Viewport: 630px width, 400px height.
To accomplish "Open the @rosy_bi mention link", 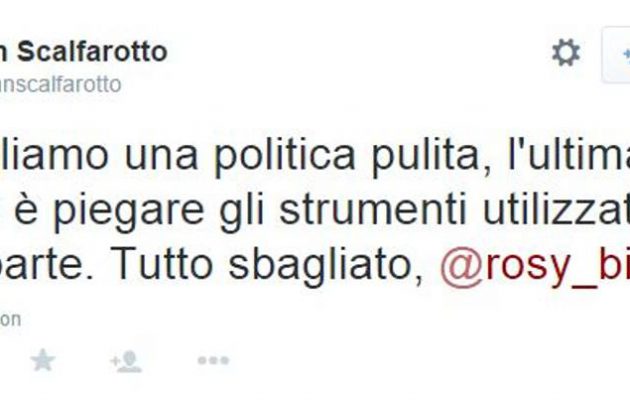I will pos(535,265).
